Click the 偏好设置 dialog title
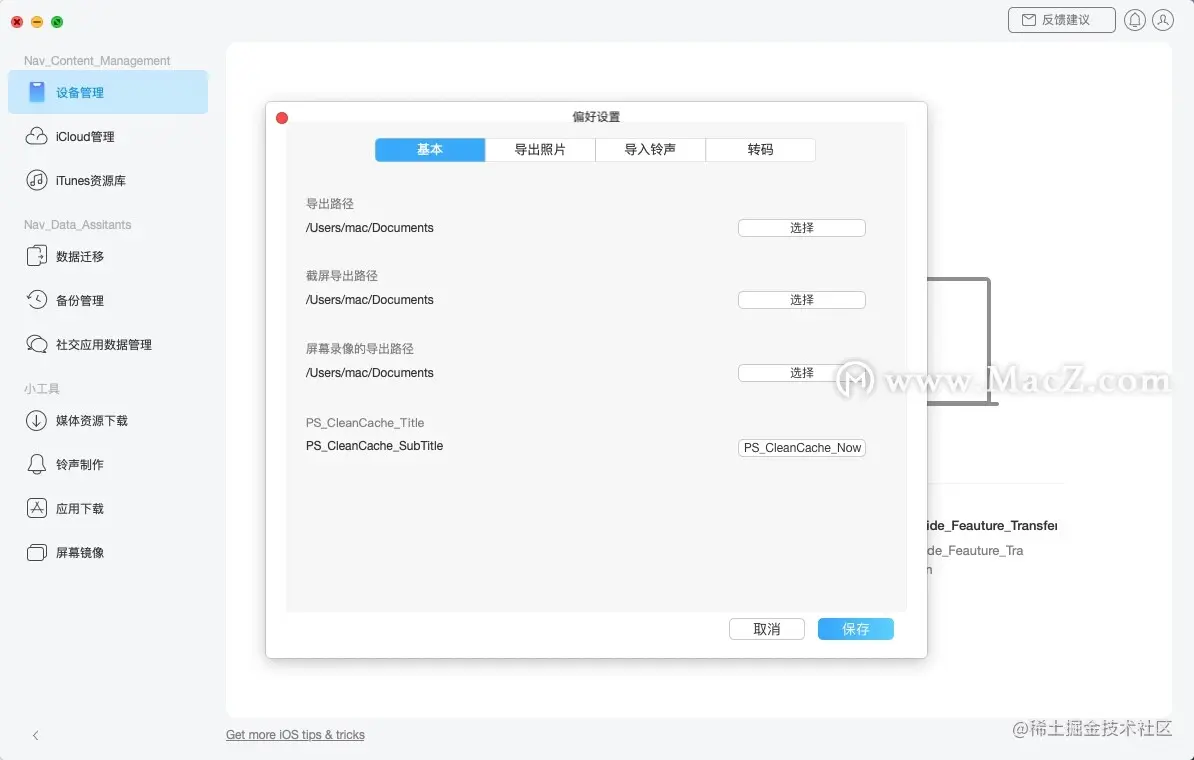 click(x=596, y=117)
